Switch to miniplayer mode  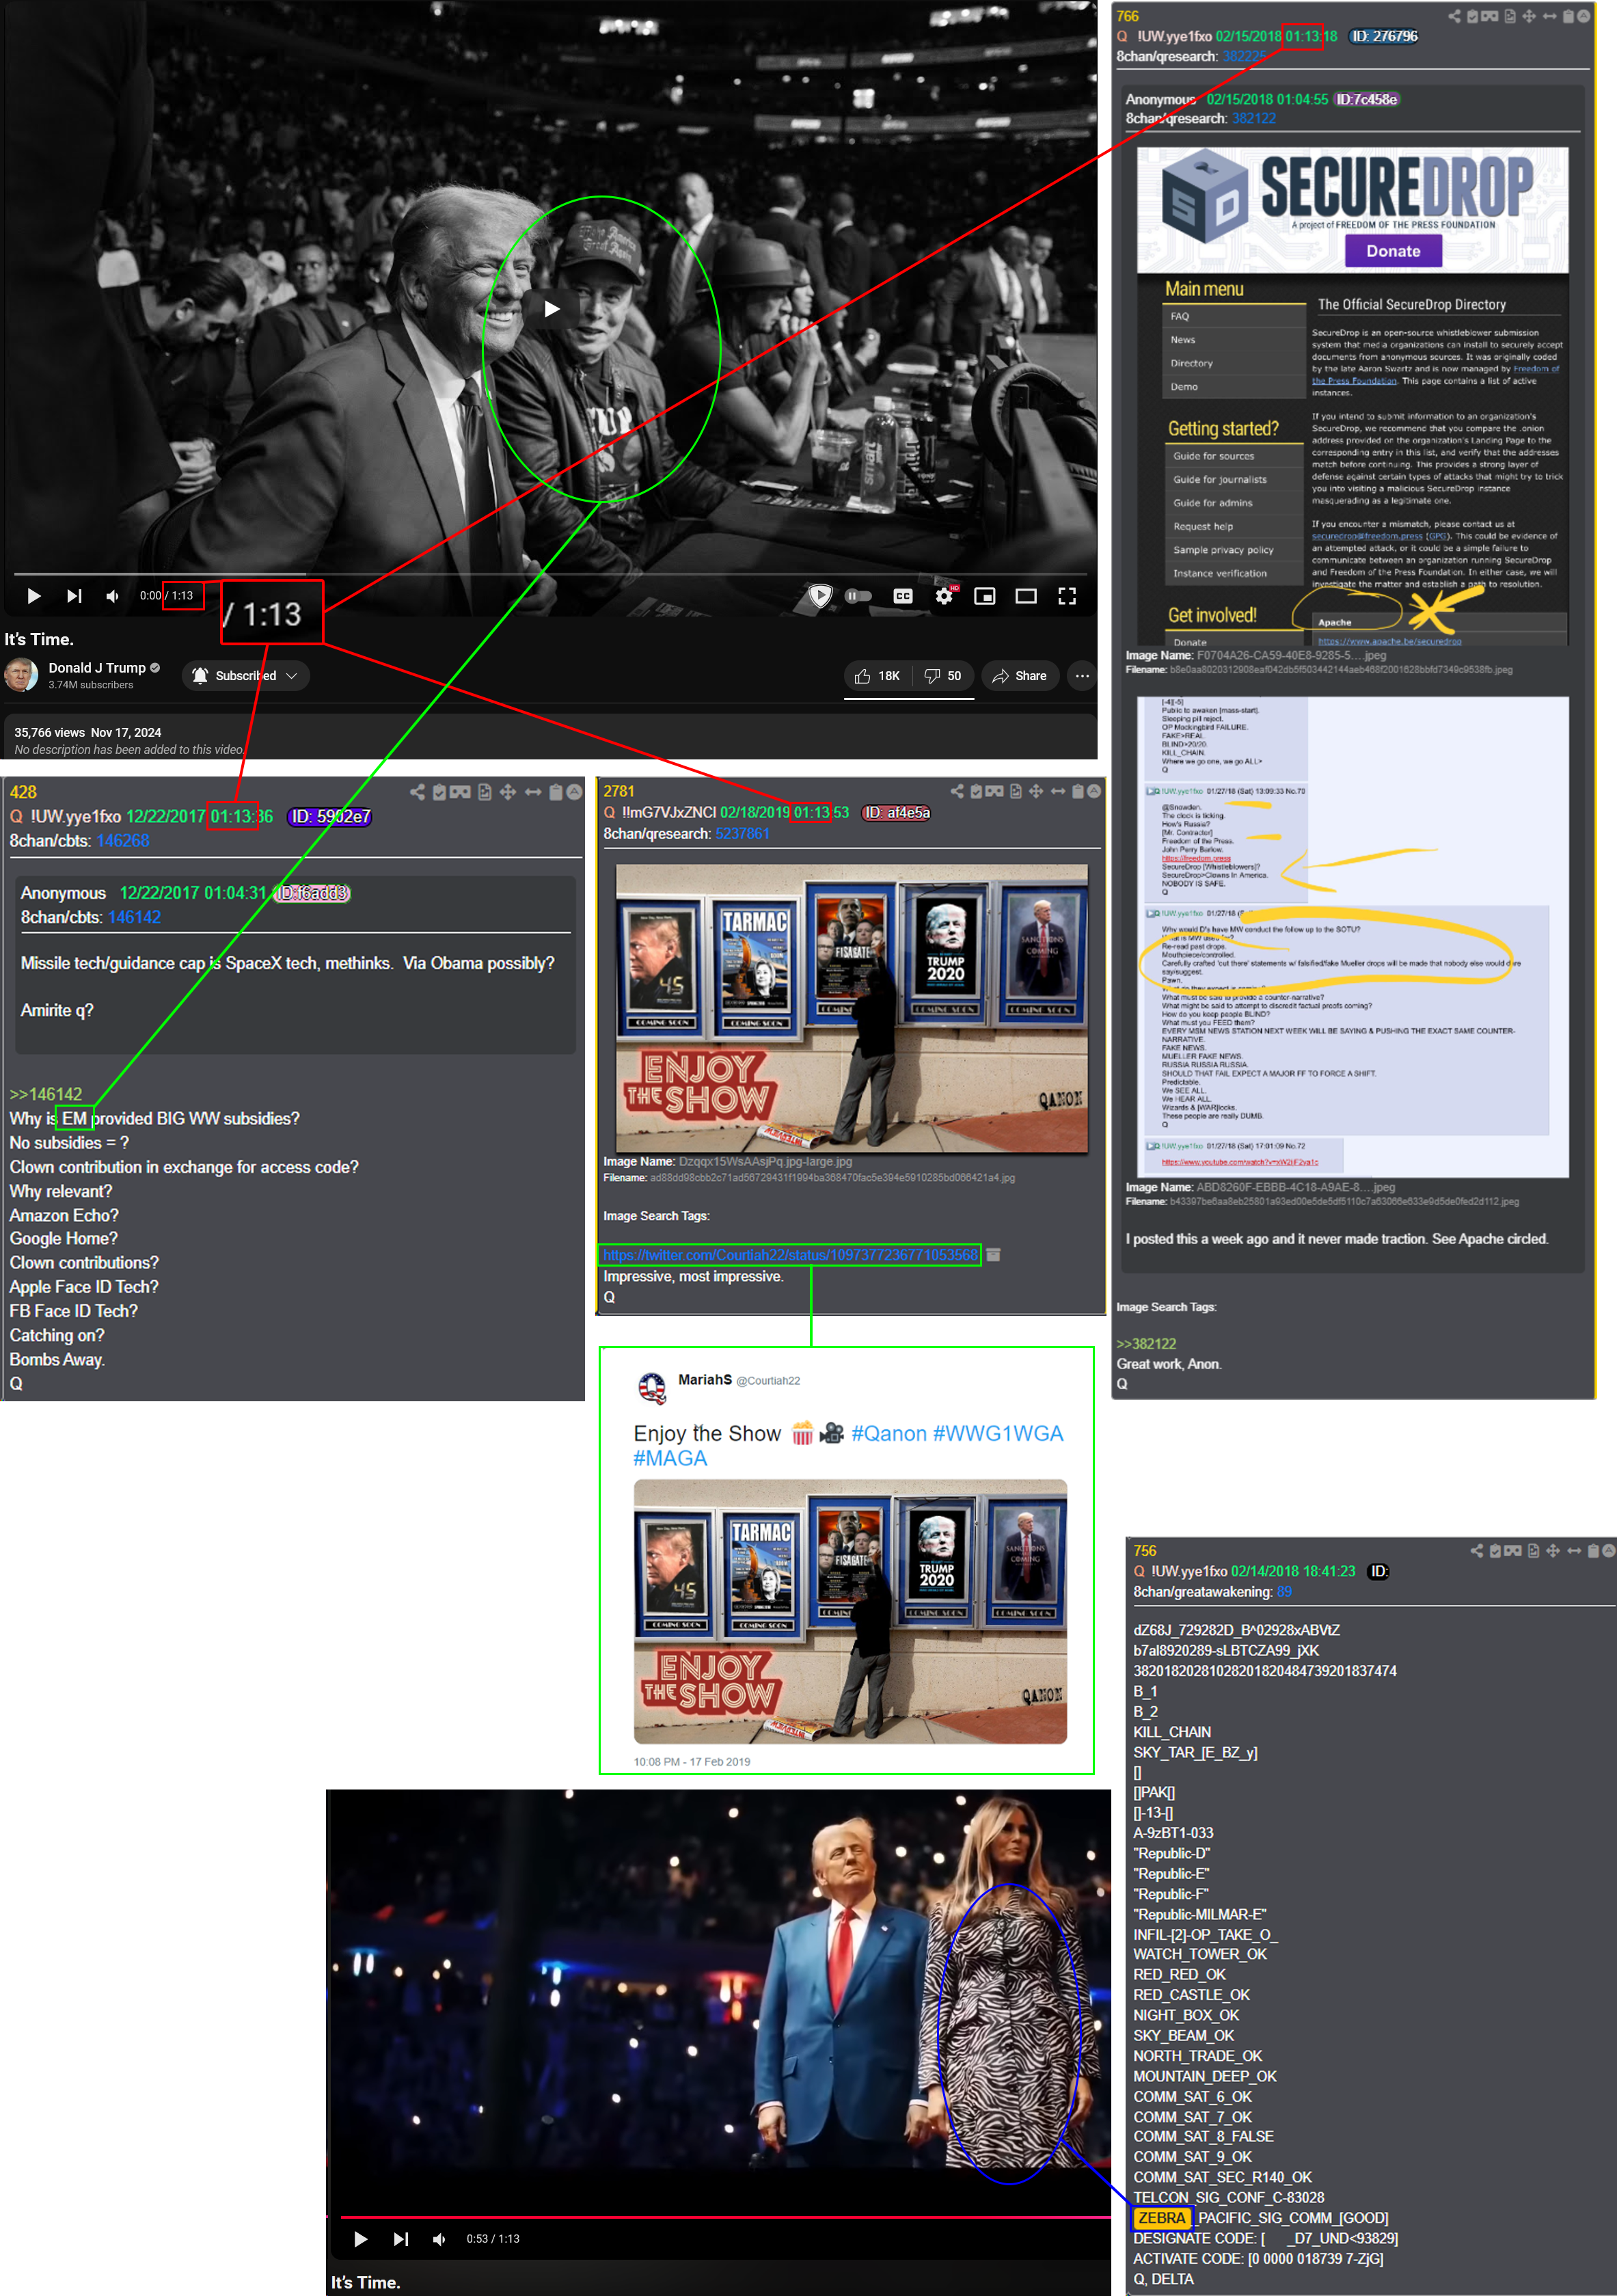(985, 596)
